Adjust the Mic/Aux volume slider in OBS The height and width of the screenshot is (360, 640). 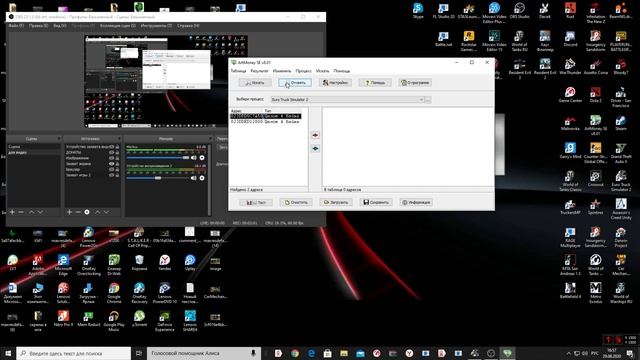(158, 158)
